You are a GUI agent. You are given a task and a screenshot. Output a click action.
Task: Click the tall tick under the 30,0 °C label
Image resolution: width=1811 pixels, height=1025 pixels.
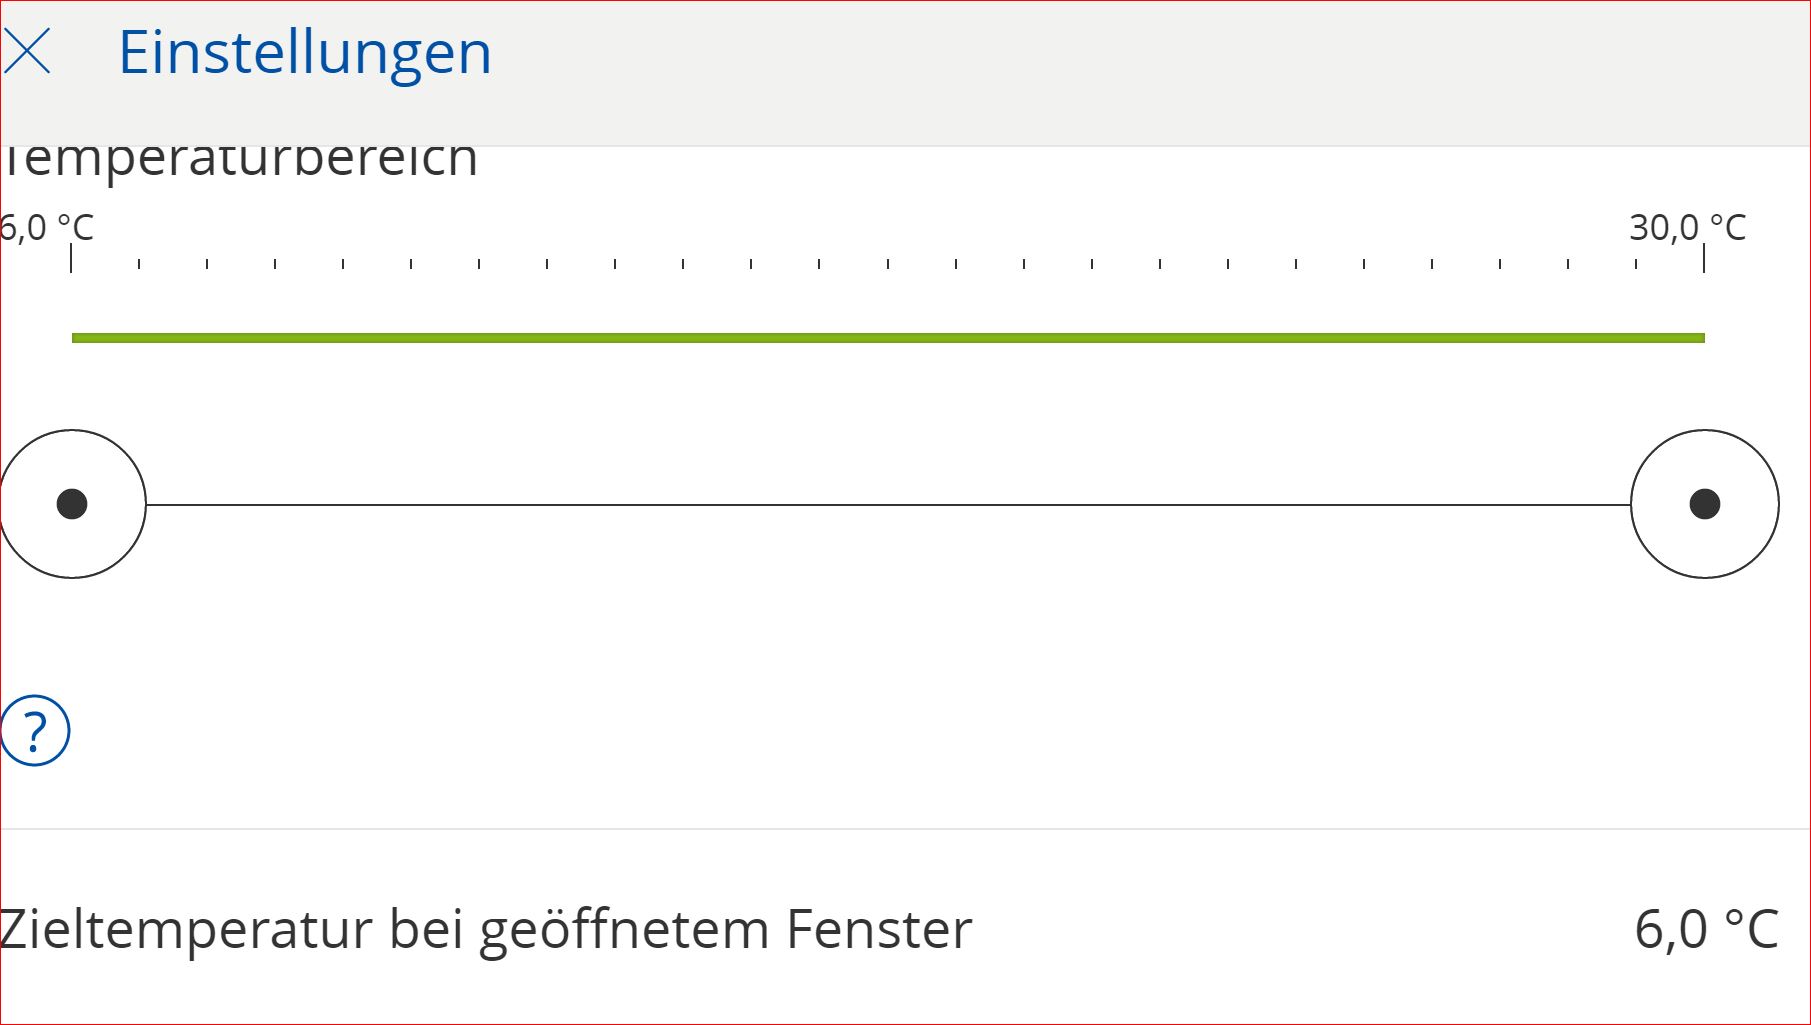point(1704,259)
